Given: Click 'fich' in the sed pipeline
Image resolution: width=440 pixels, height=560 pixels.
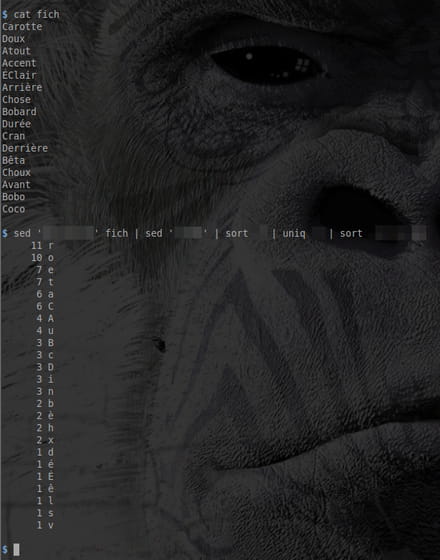Looking at the screenshot, I should click(x=117, y=234).
